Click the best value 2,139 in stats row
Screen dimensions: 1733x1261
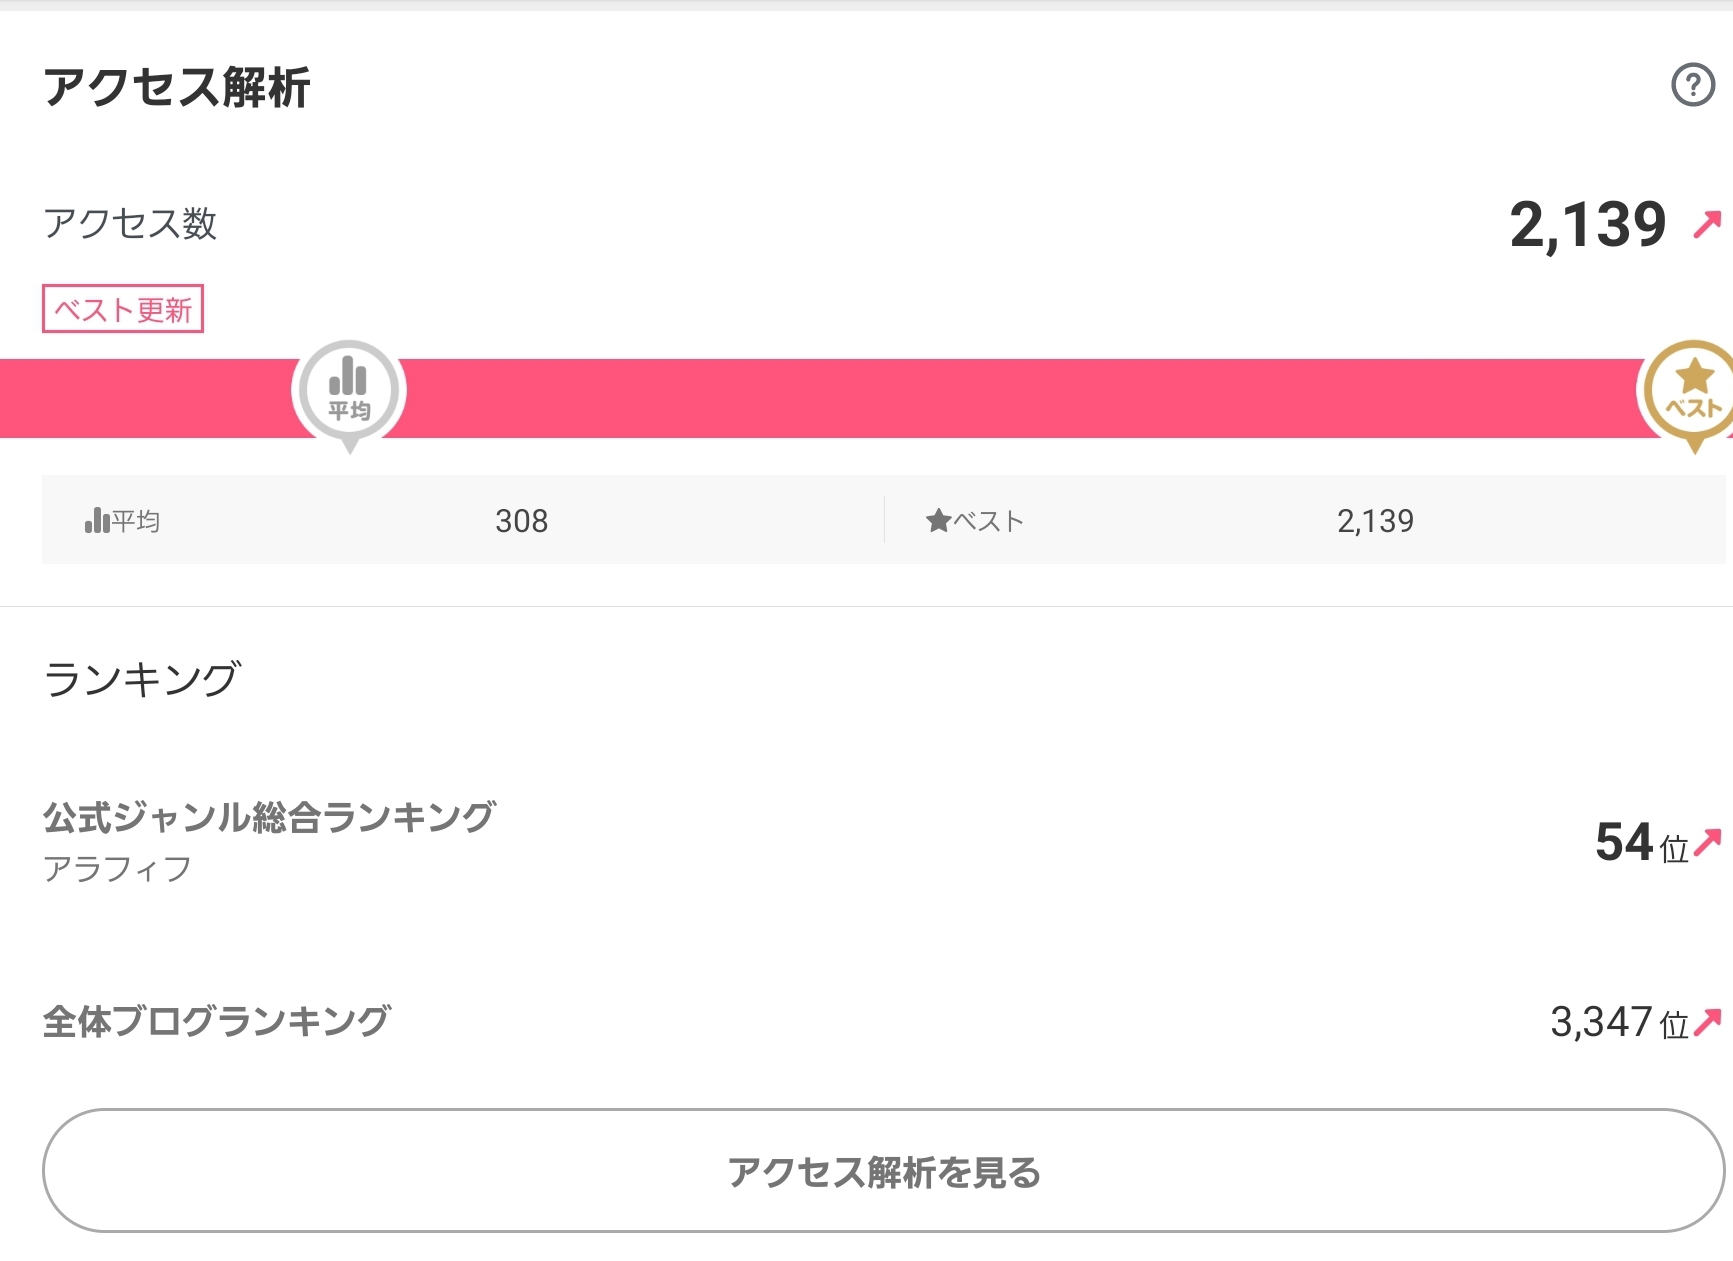1375,521
